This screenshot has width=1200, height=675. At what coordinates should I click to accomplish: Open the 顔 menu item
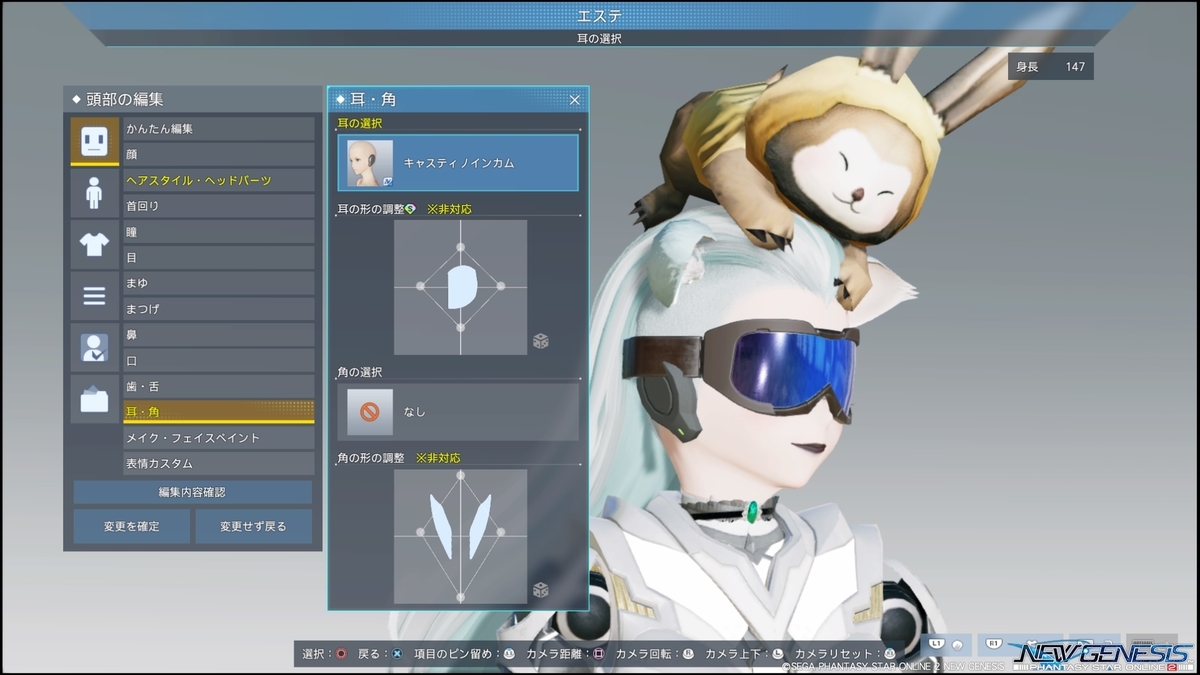[x=219, y=155]
